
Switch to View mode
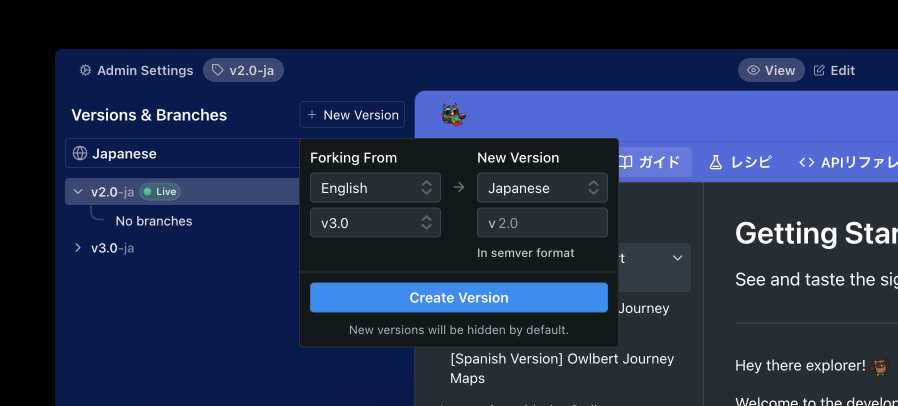click(x=771, y=70)
